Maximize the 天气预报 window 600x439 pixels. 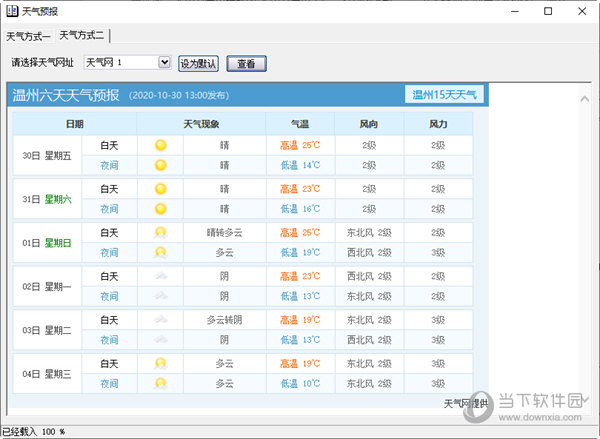click(547, 11)
